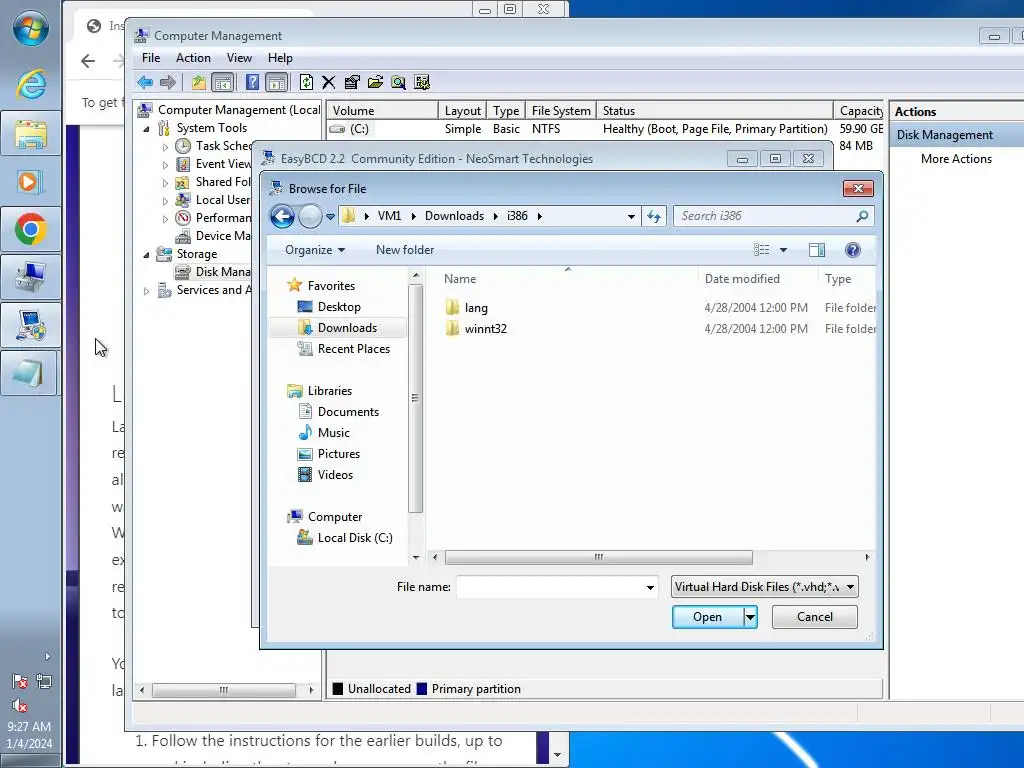1024x768 pixels.
Task: Click the file list horizontal scrollbar
Action: (x=598, y=558)
